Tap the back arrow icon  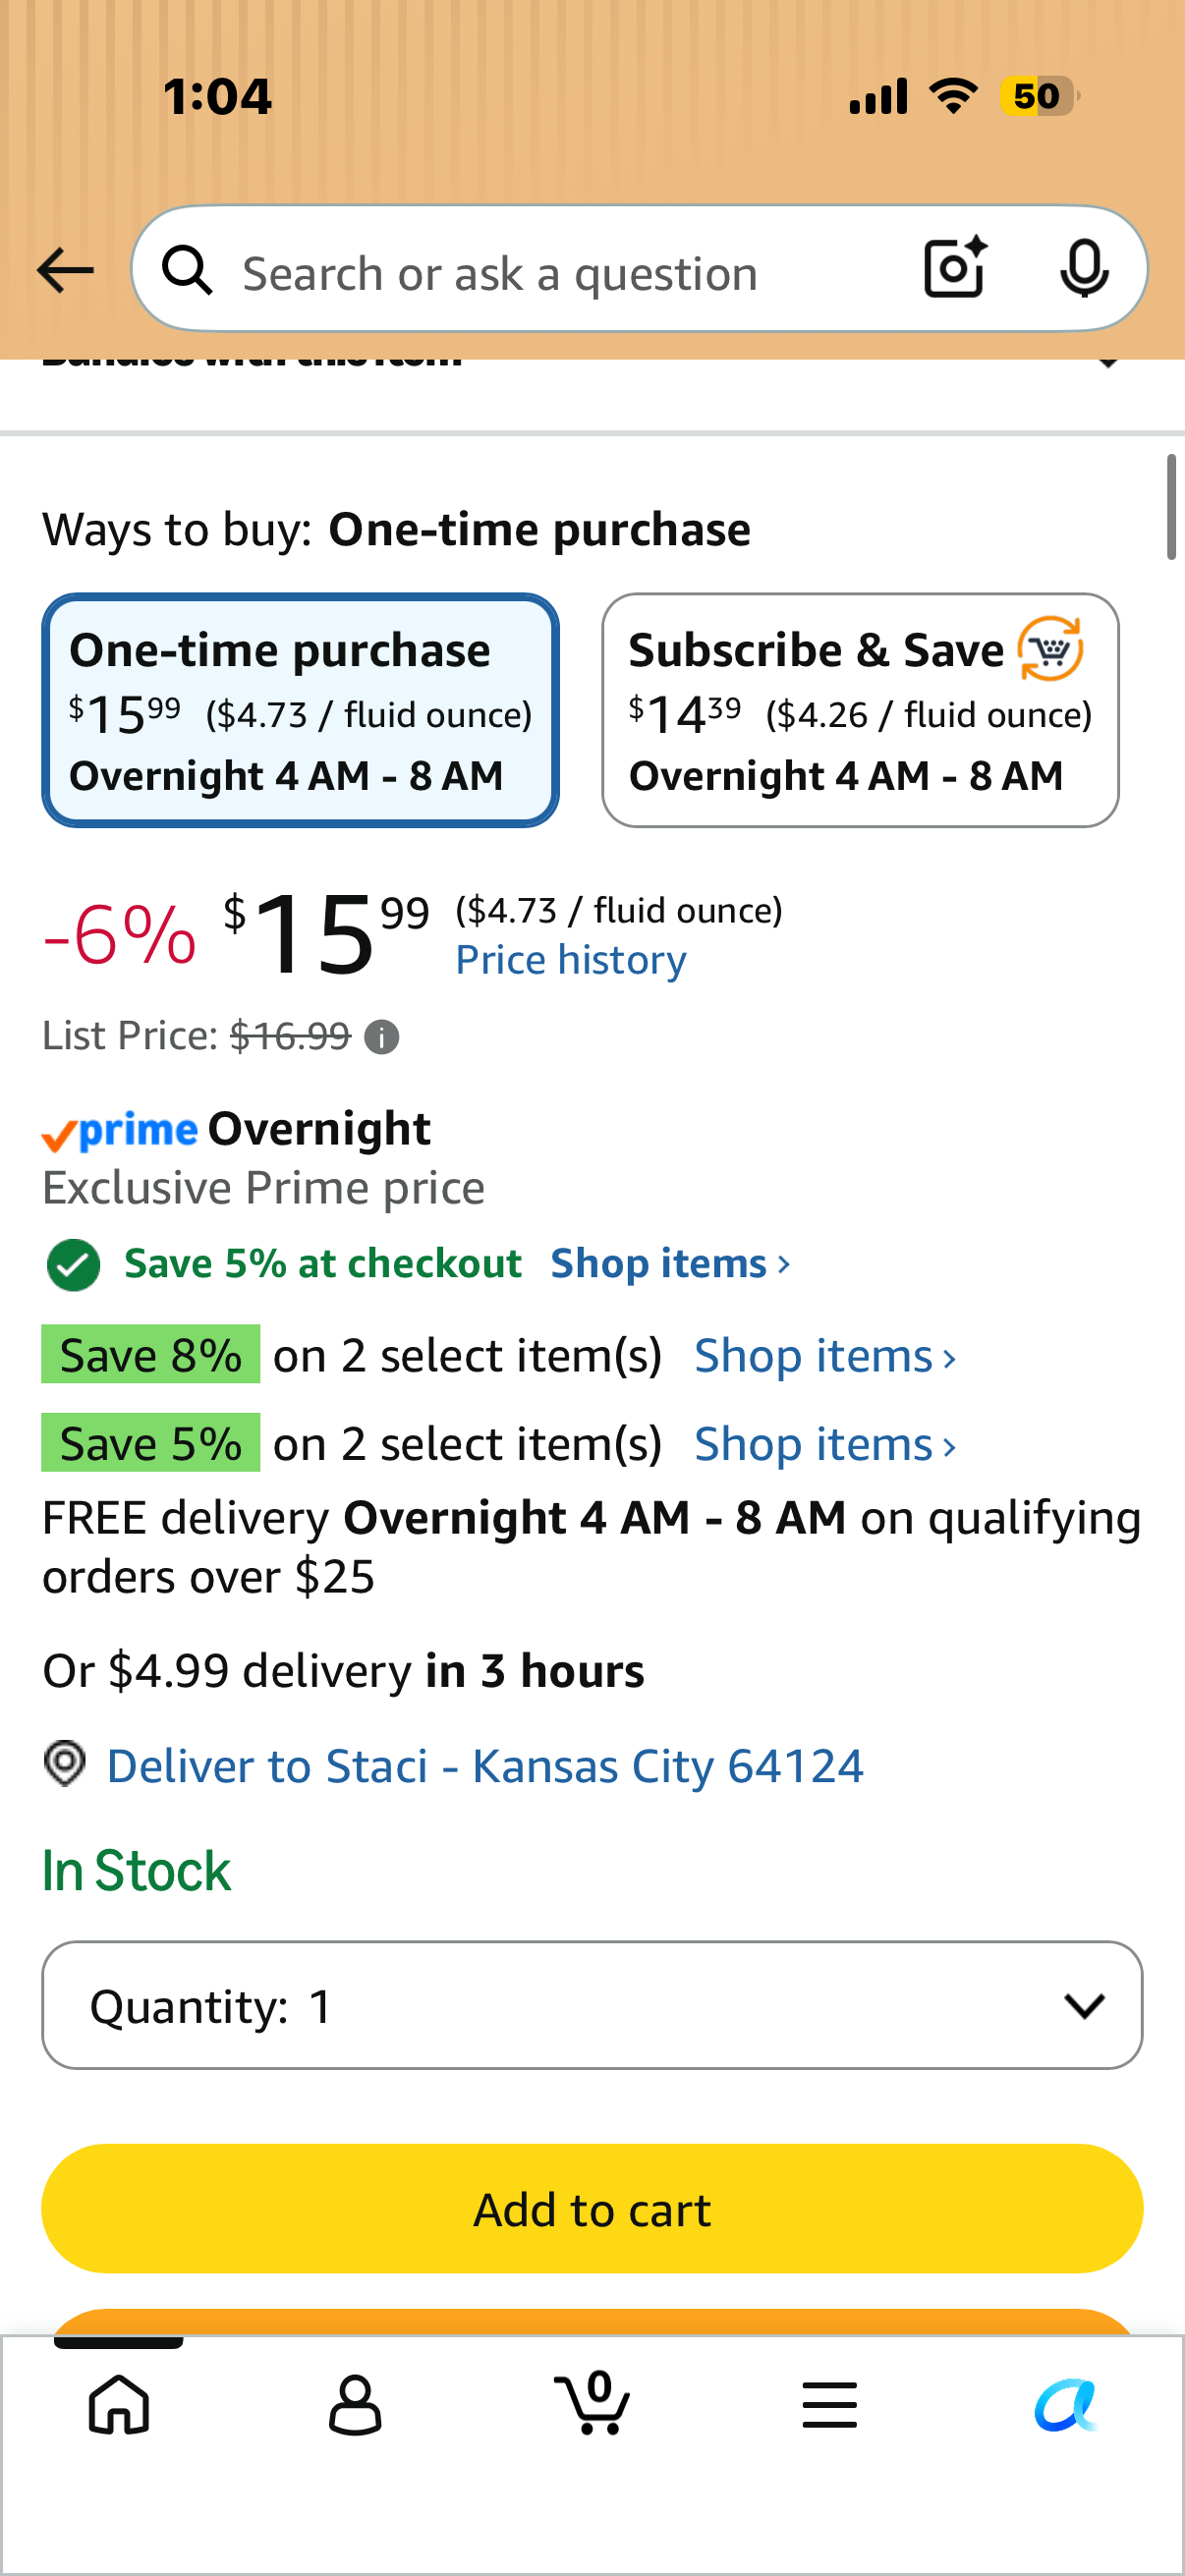pos(65,270)
